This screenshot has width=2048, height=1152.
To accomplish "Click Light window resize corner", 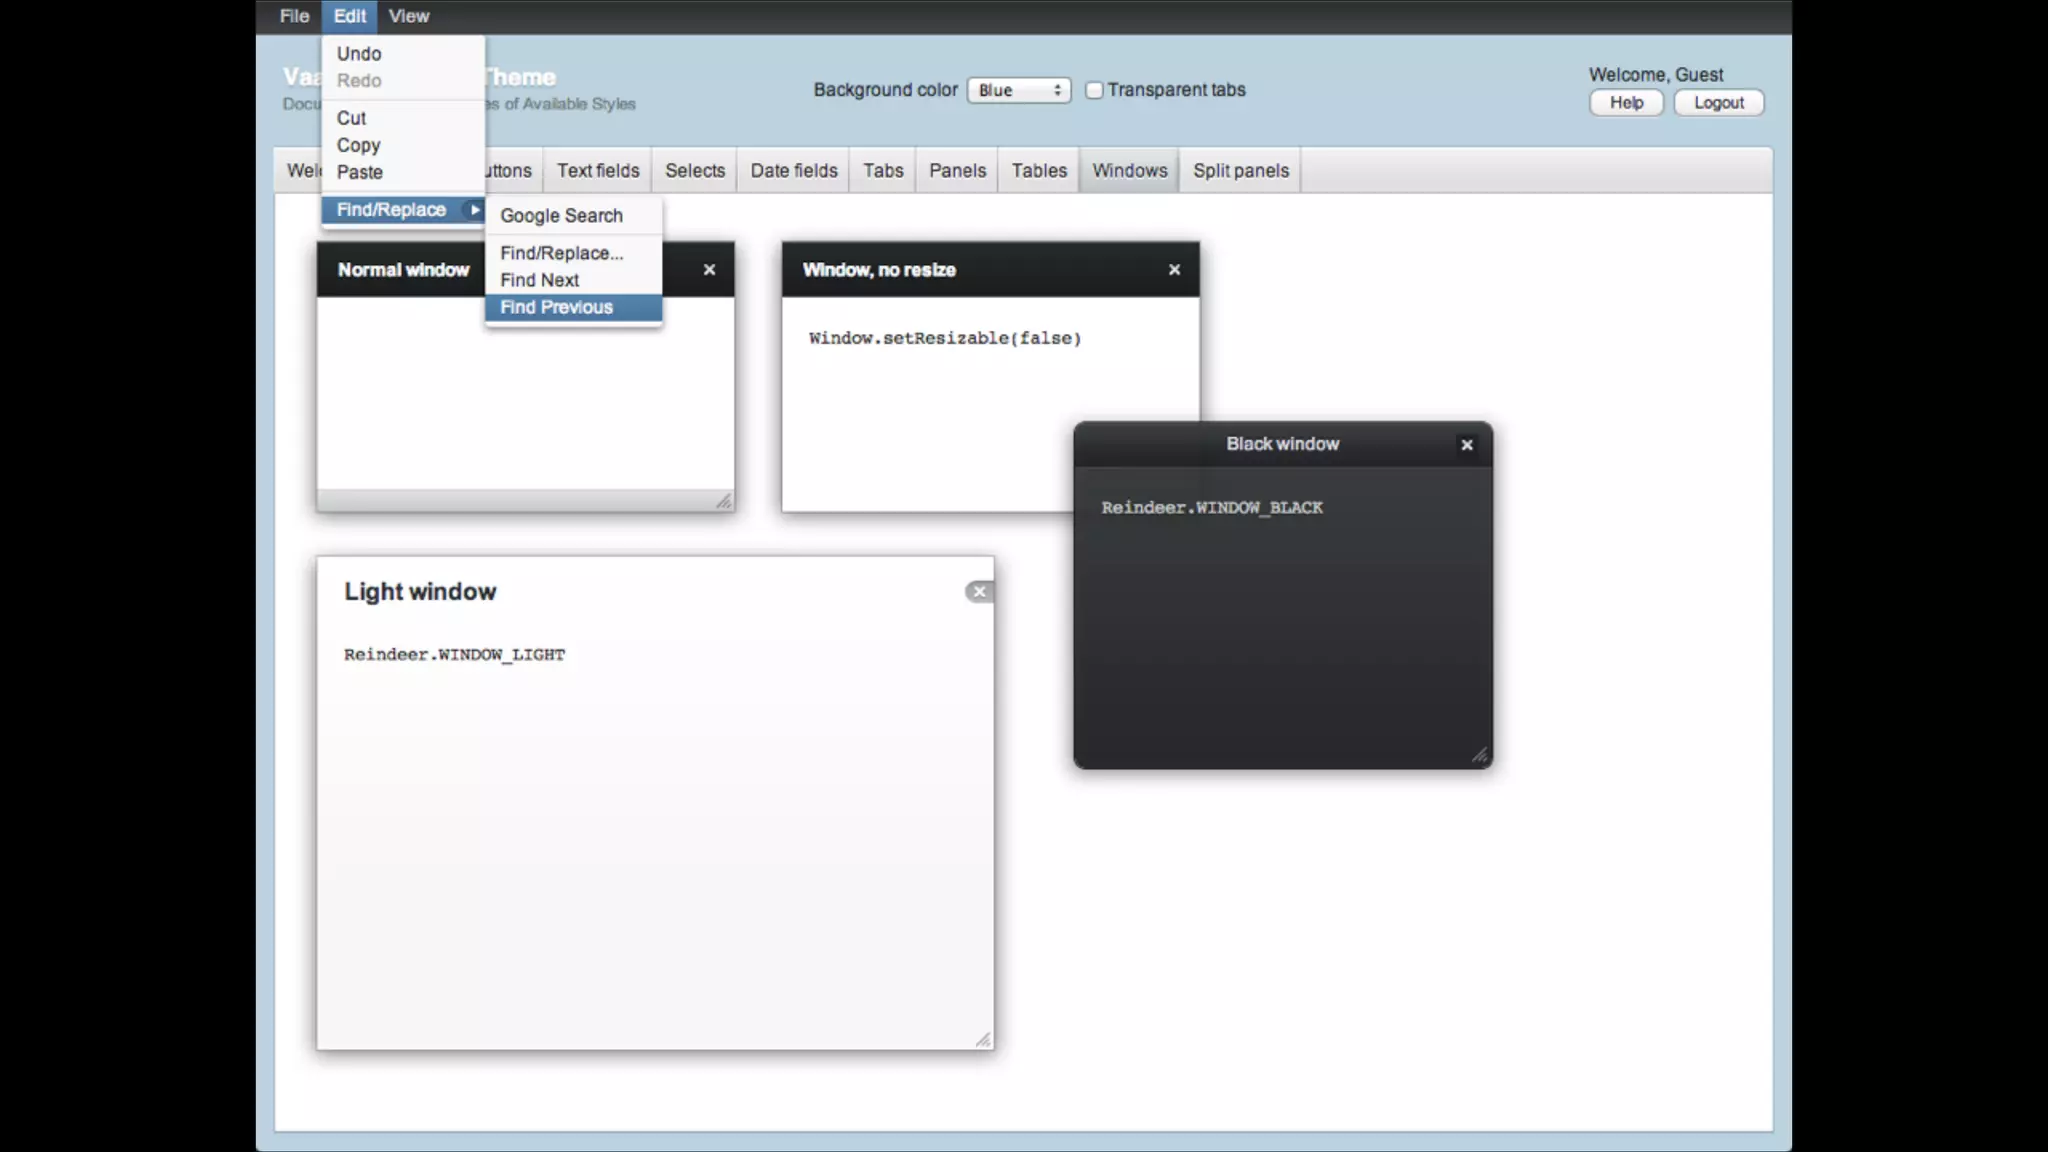I will 983,1040.
